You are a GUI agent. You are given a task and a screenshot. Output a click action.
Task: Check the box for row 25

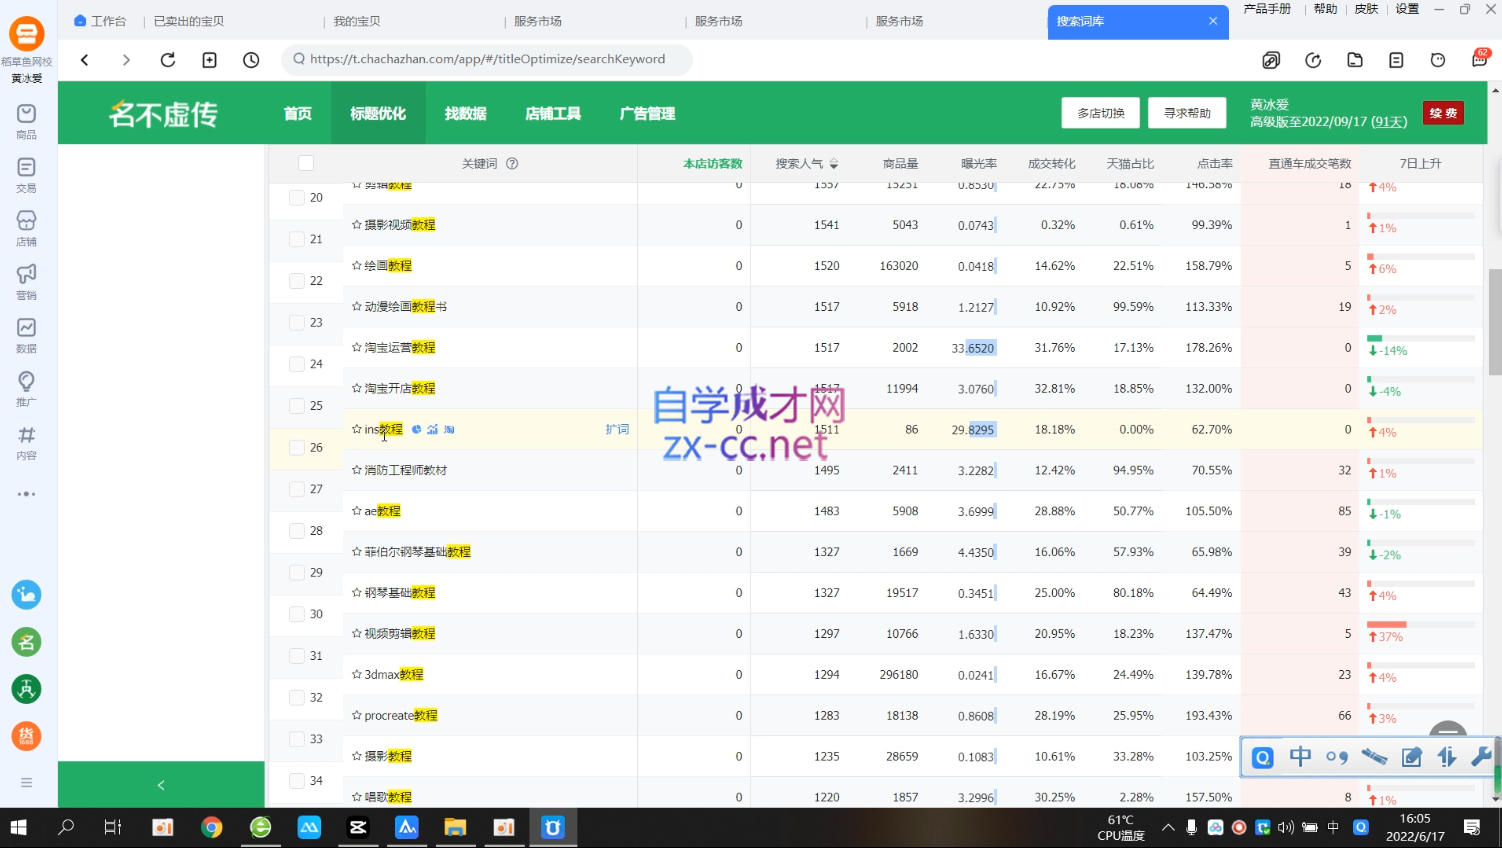click(297, 406)
